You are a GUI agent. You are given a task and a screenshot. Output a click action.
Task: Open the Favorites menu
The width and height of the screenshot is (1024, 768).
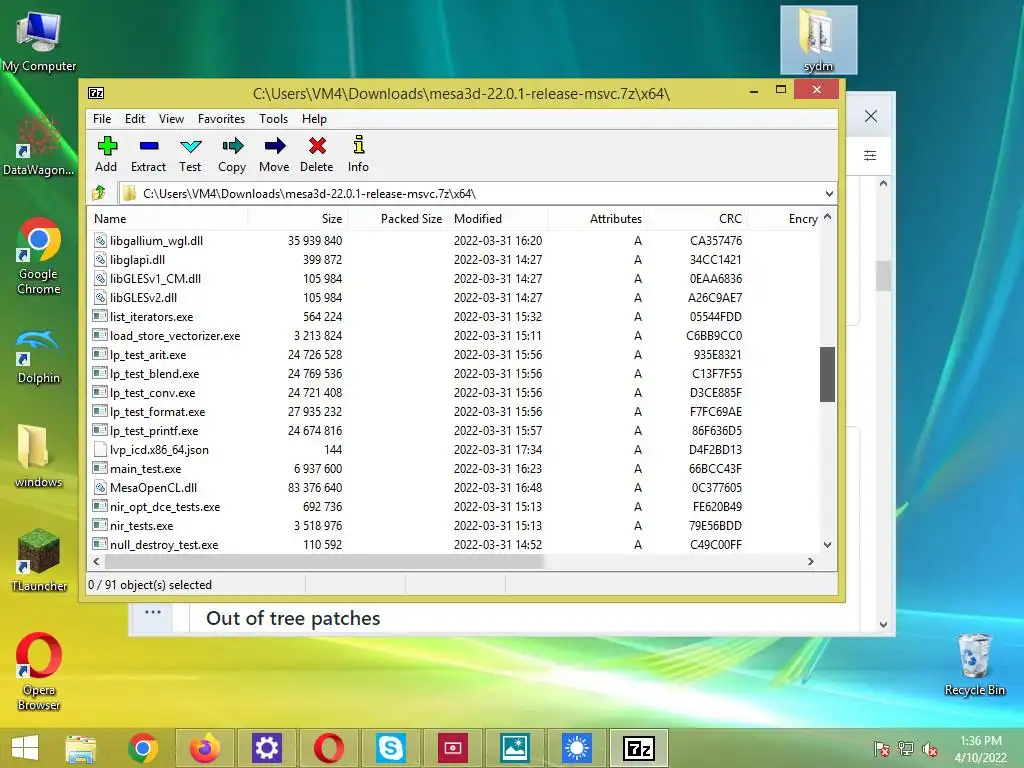221,119
